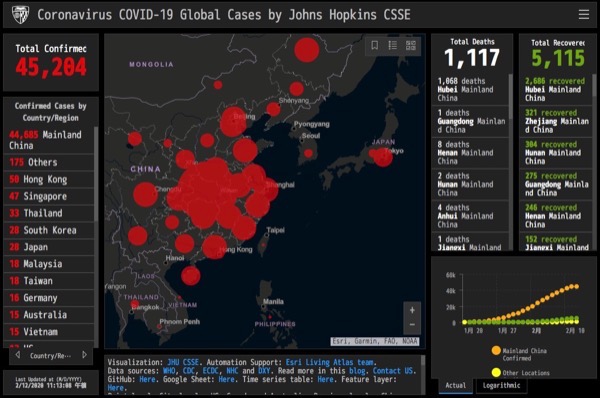Zoom in with the map plus button
The image size is (600, 398).
tap(412, 310)
